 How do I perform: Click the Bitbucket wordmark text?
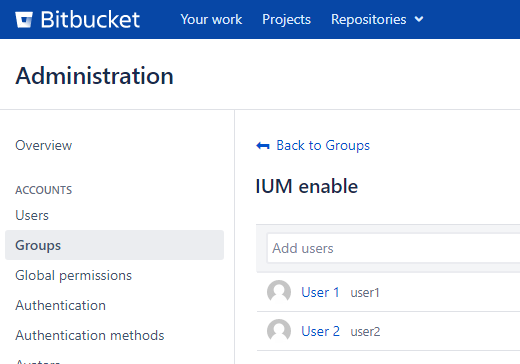(x=90, y=20)
